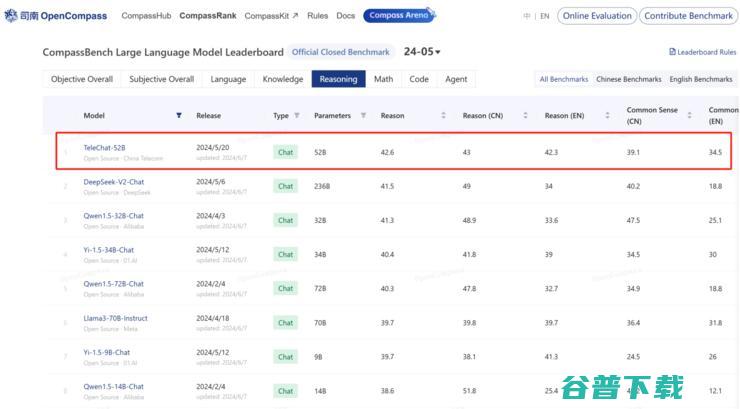Open the Qwen1.5-72B-Chat model link

[x=113, y=284]
